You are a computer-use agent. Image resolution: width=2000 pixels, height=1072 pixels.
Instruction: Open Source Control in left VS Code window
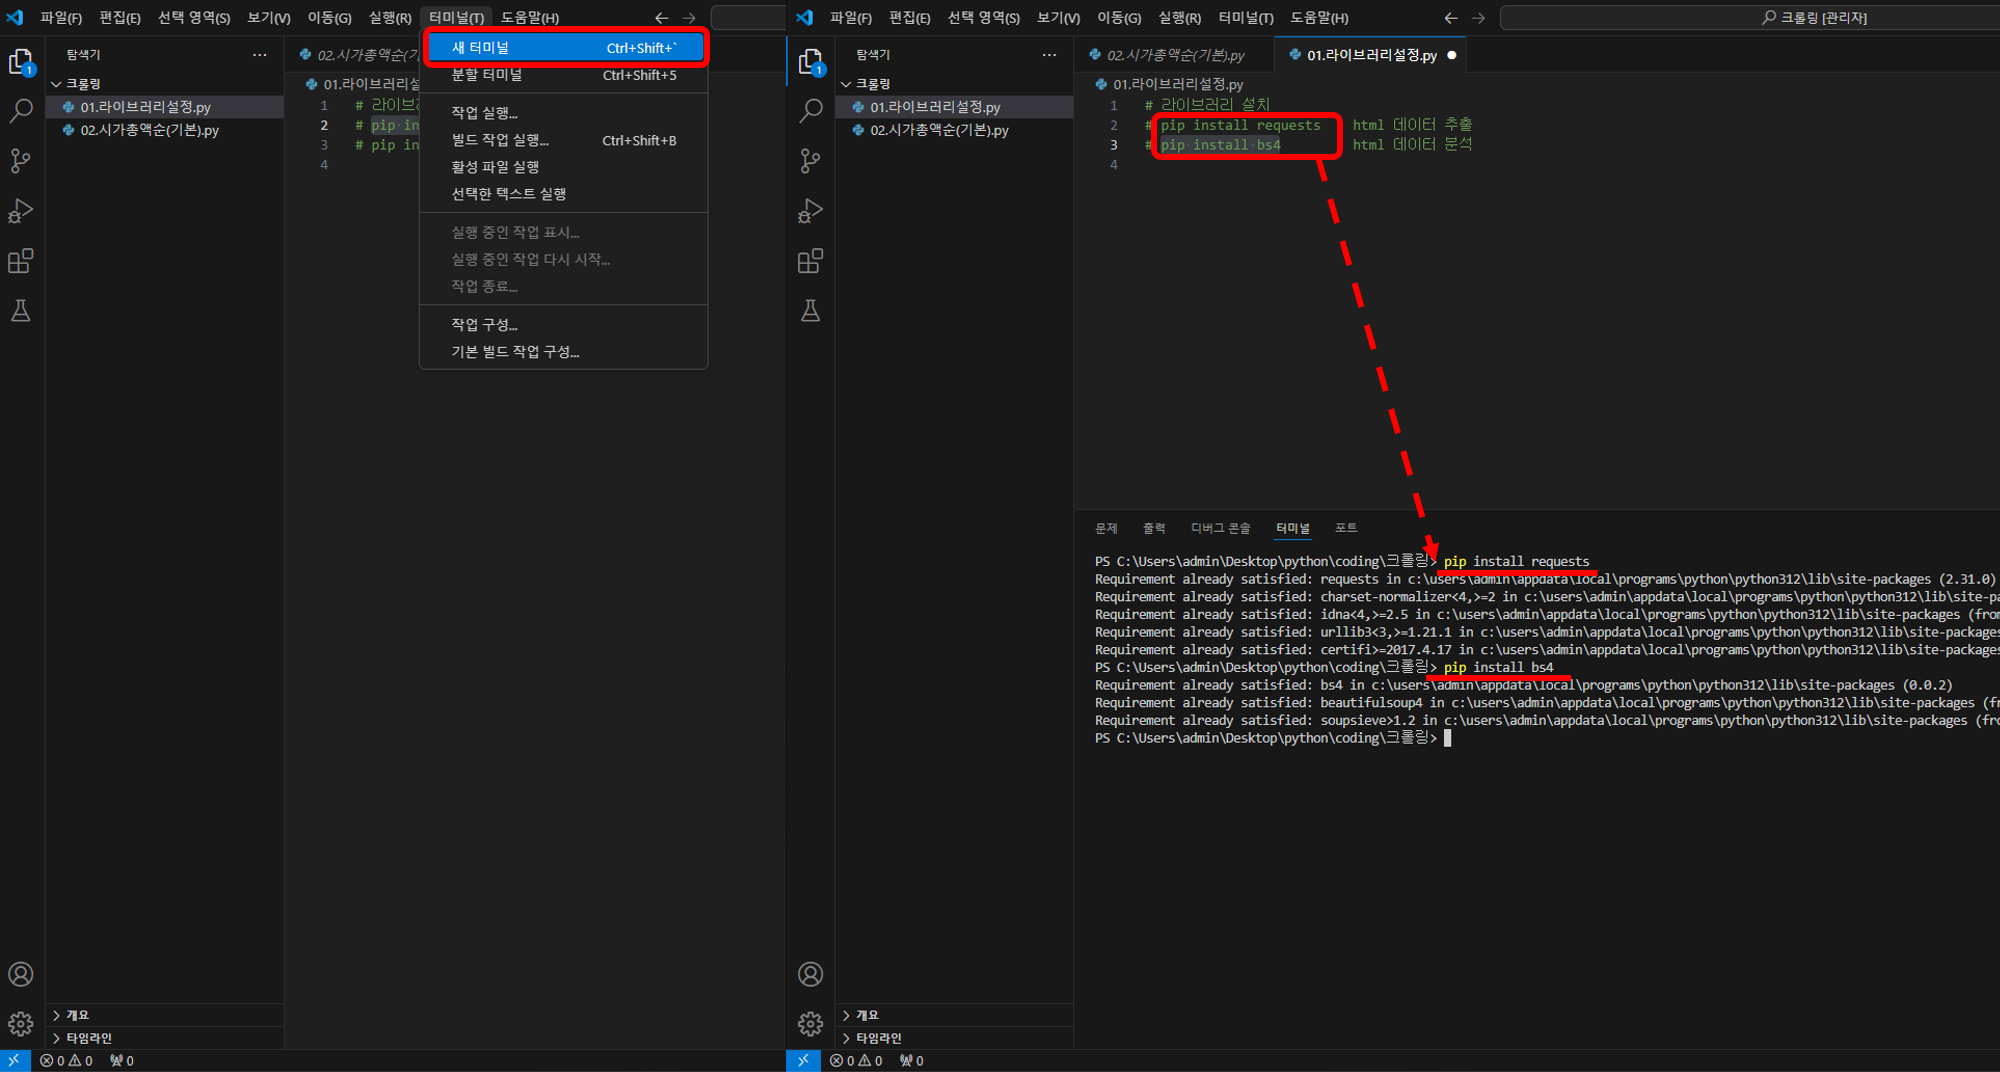click(x=21, y=161)
